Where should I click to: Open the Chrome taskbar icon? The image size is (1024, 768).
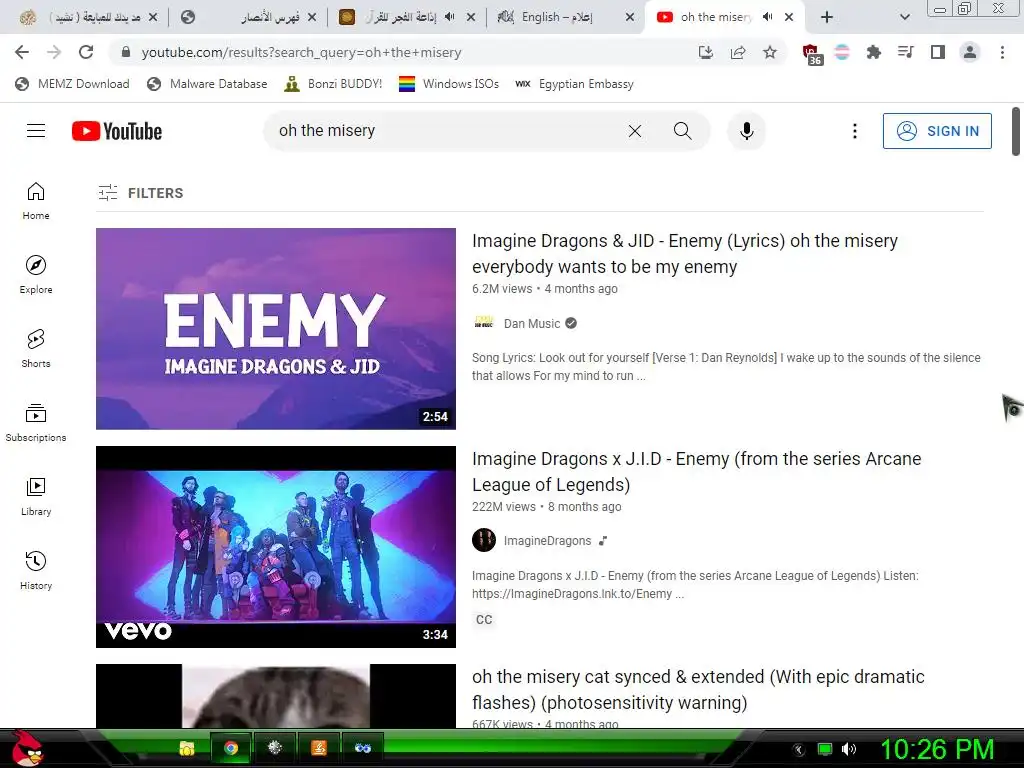(x=231, y=748)
